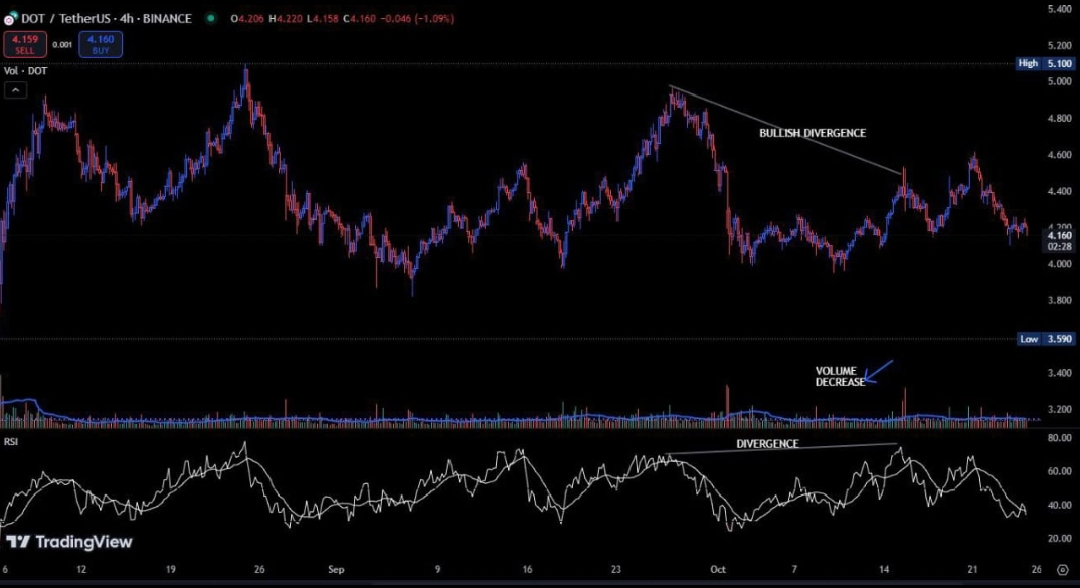The image size is (1080, 588).
Task: Click 4.400 on the price axis
Action: pyautogui.click(x=1059, y=191)
